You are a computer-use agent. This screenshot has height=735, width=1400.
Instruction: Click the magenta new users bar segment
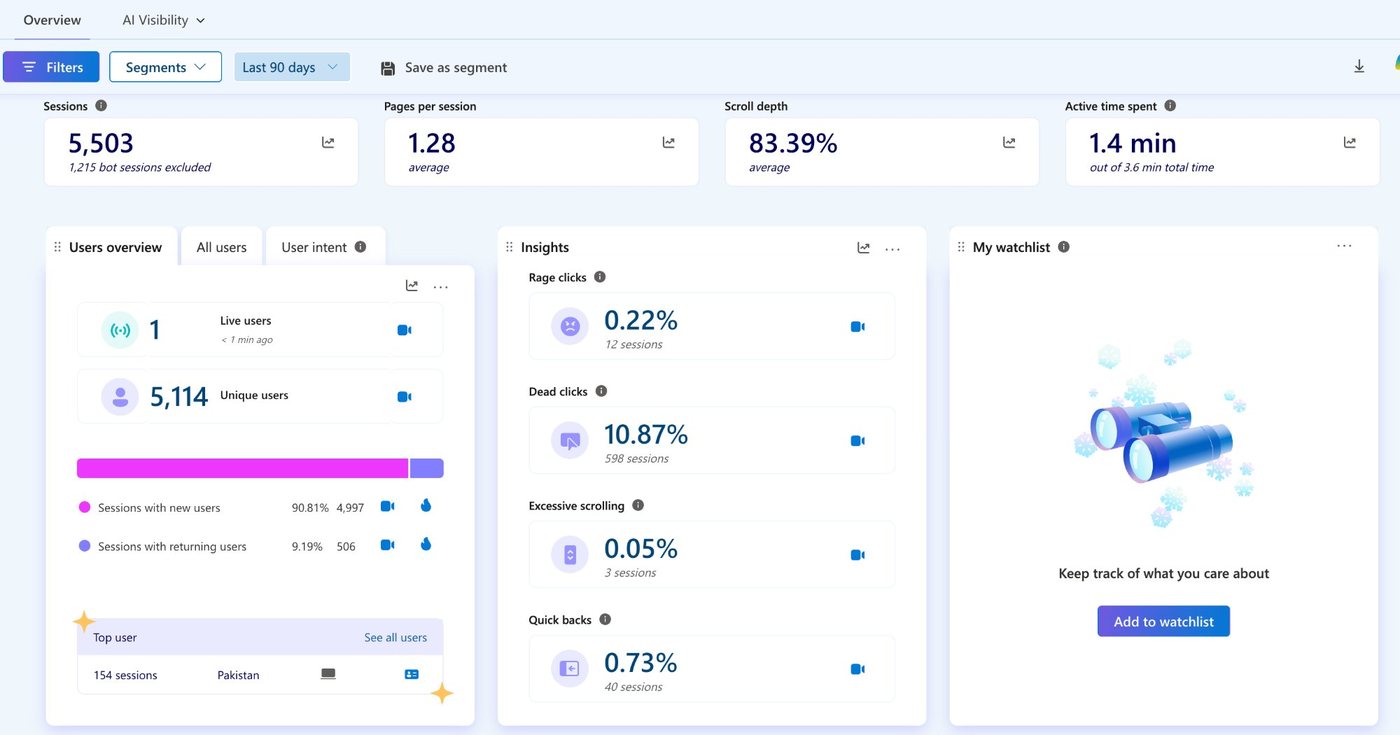pyautogui.click(x=243, y=468)
